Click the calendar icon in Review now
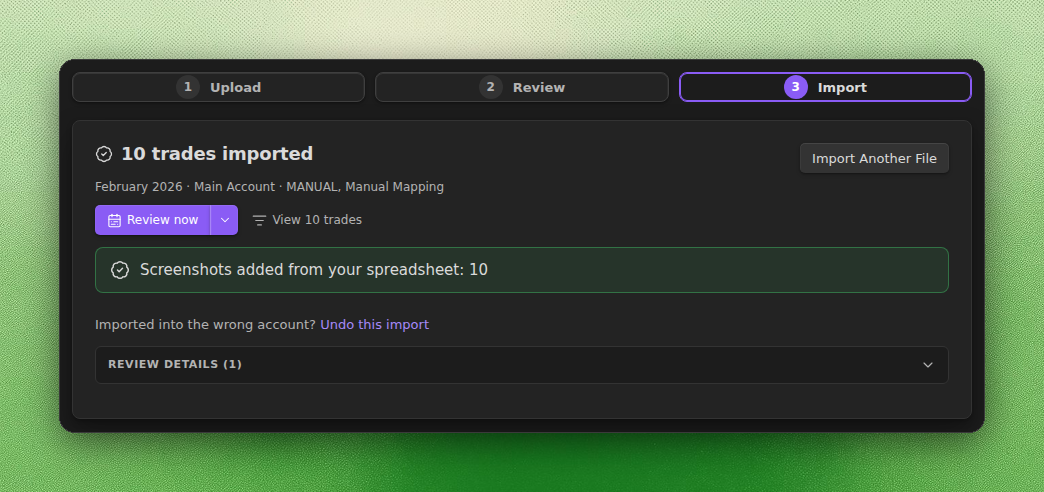The image size is (1044, 492). tap(115, 220)
